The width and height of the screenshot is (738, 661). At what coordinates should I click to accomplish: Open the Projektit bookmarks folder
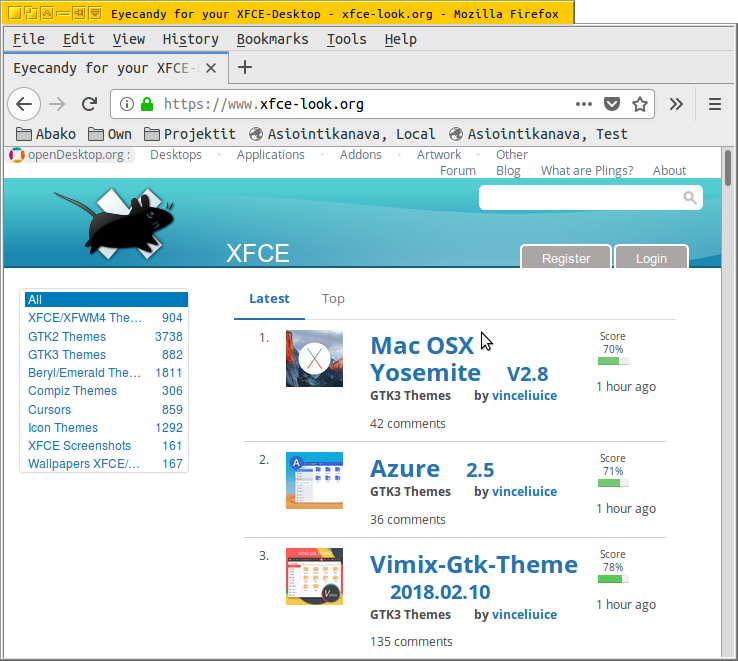point(190,134)
